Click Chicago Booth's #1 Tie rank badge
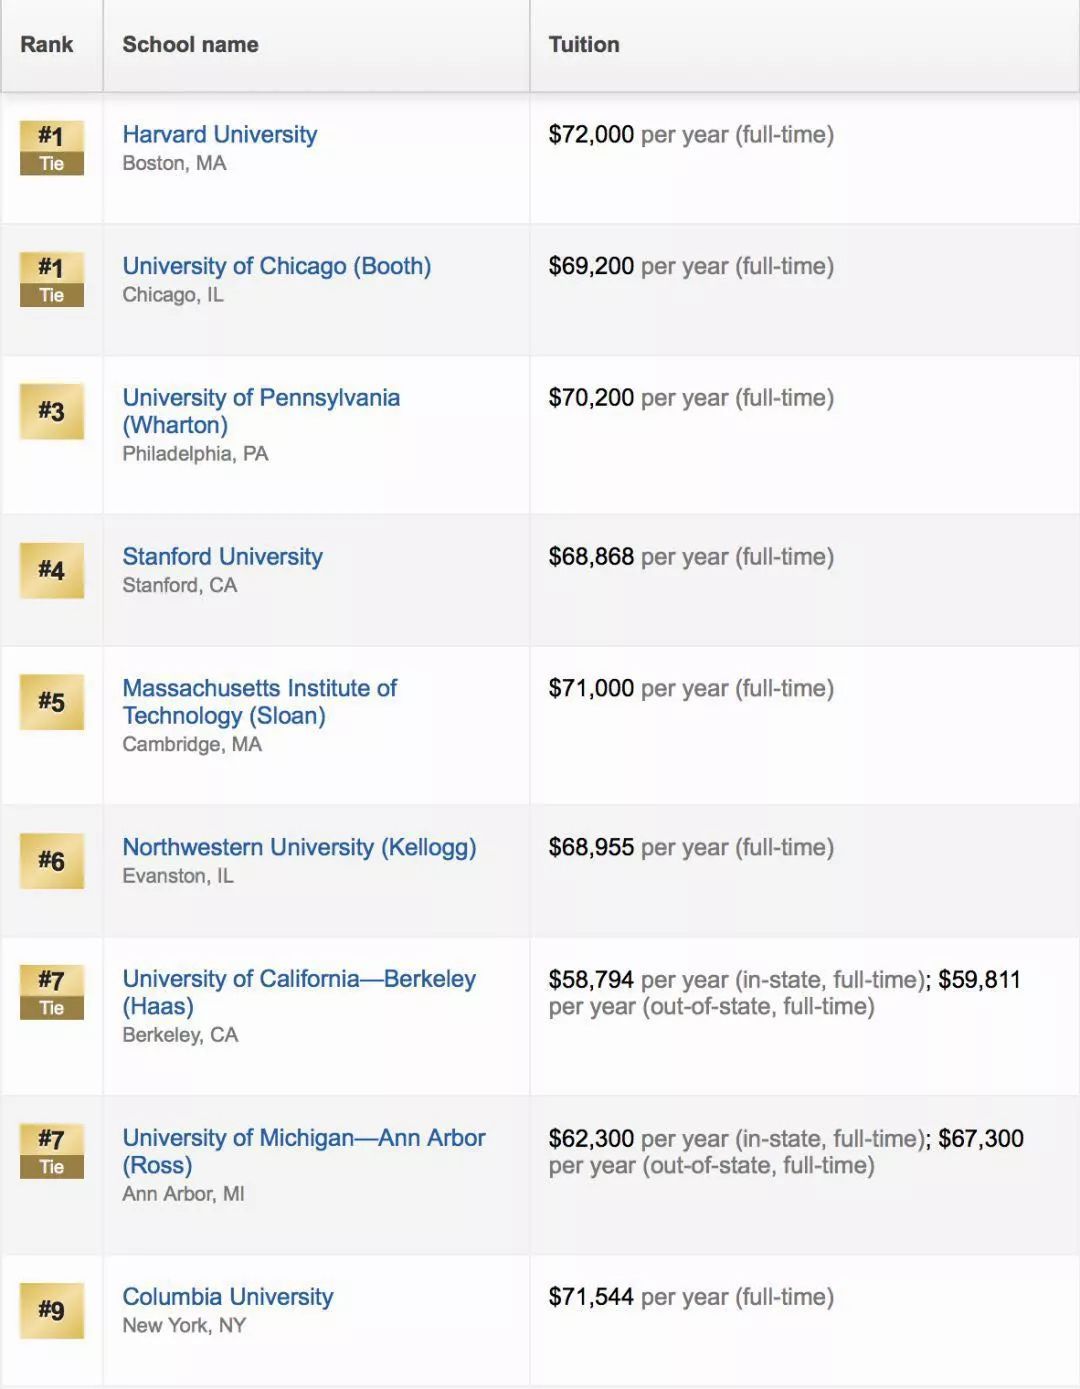The width and height of the screenshot is (1080, 1389). pyautogui.click(x=52, y=280)
